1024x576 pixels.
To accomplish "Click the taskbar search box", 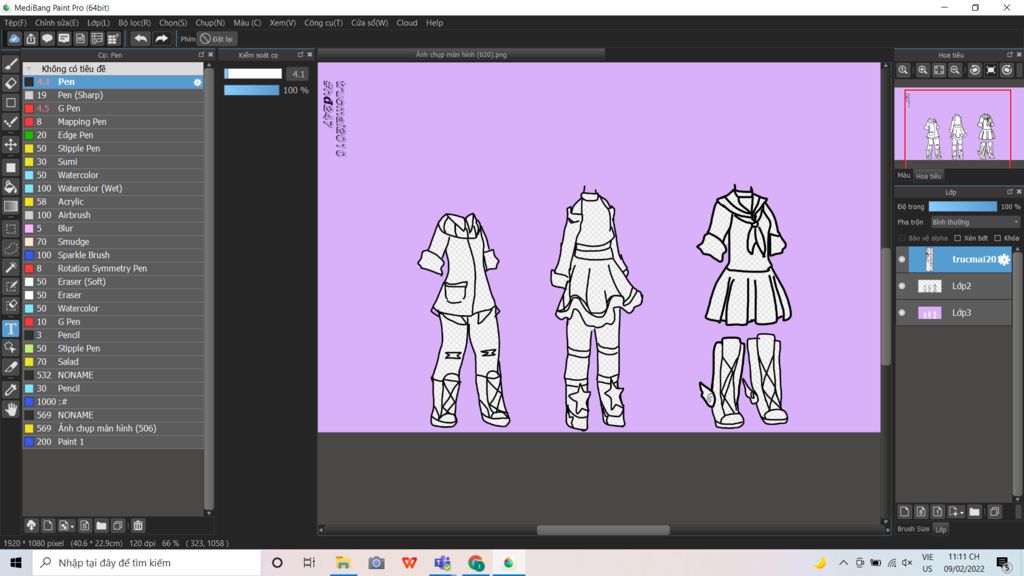I will point(147,562).
